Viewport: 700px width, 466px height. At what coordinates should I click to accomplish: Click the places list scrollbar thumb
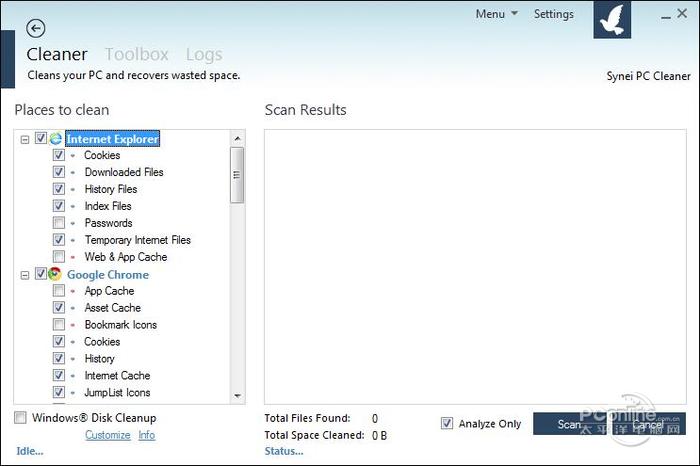click(237, 175)
